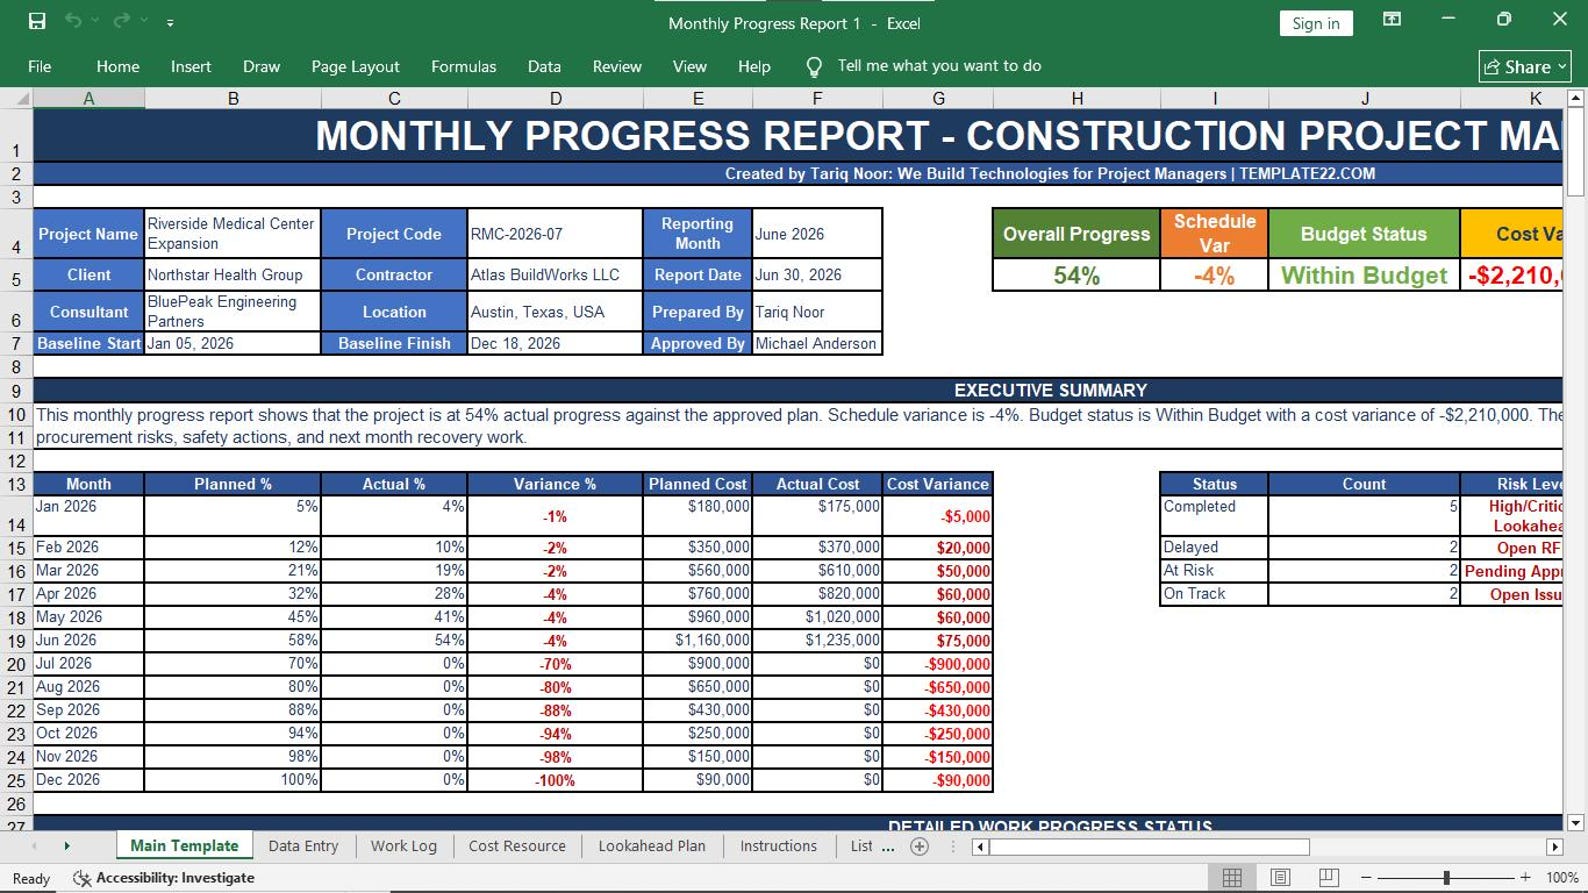Click the Sign in button
The height and width of the screenshot is (893, 1588).
coord(1316,23)
